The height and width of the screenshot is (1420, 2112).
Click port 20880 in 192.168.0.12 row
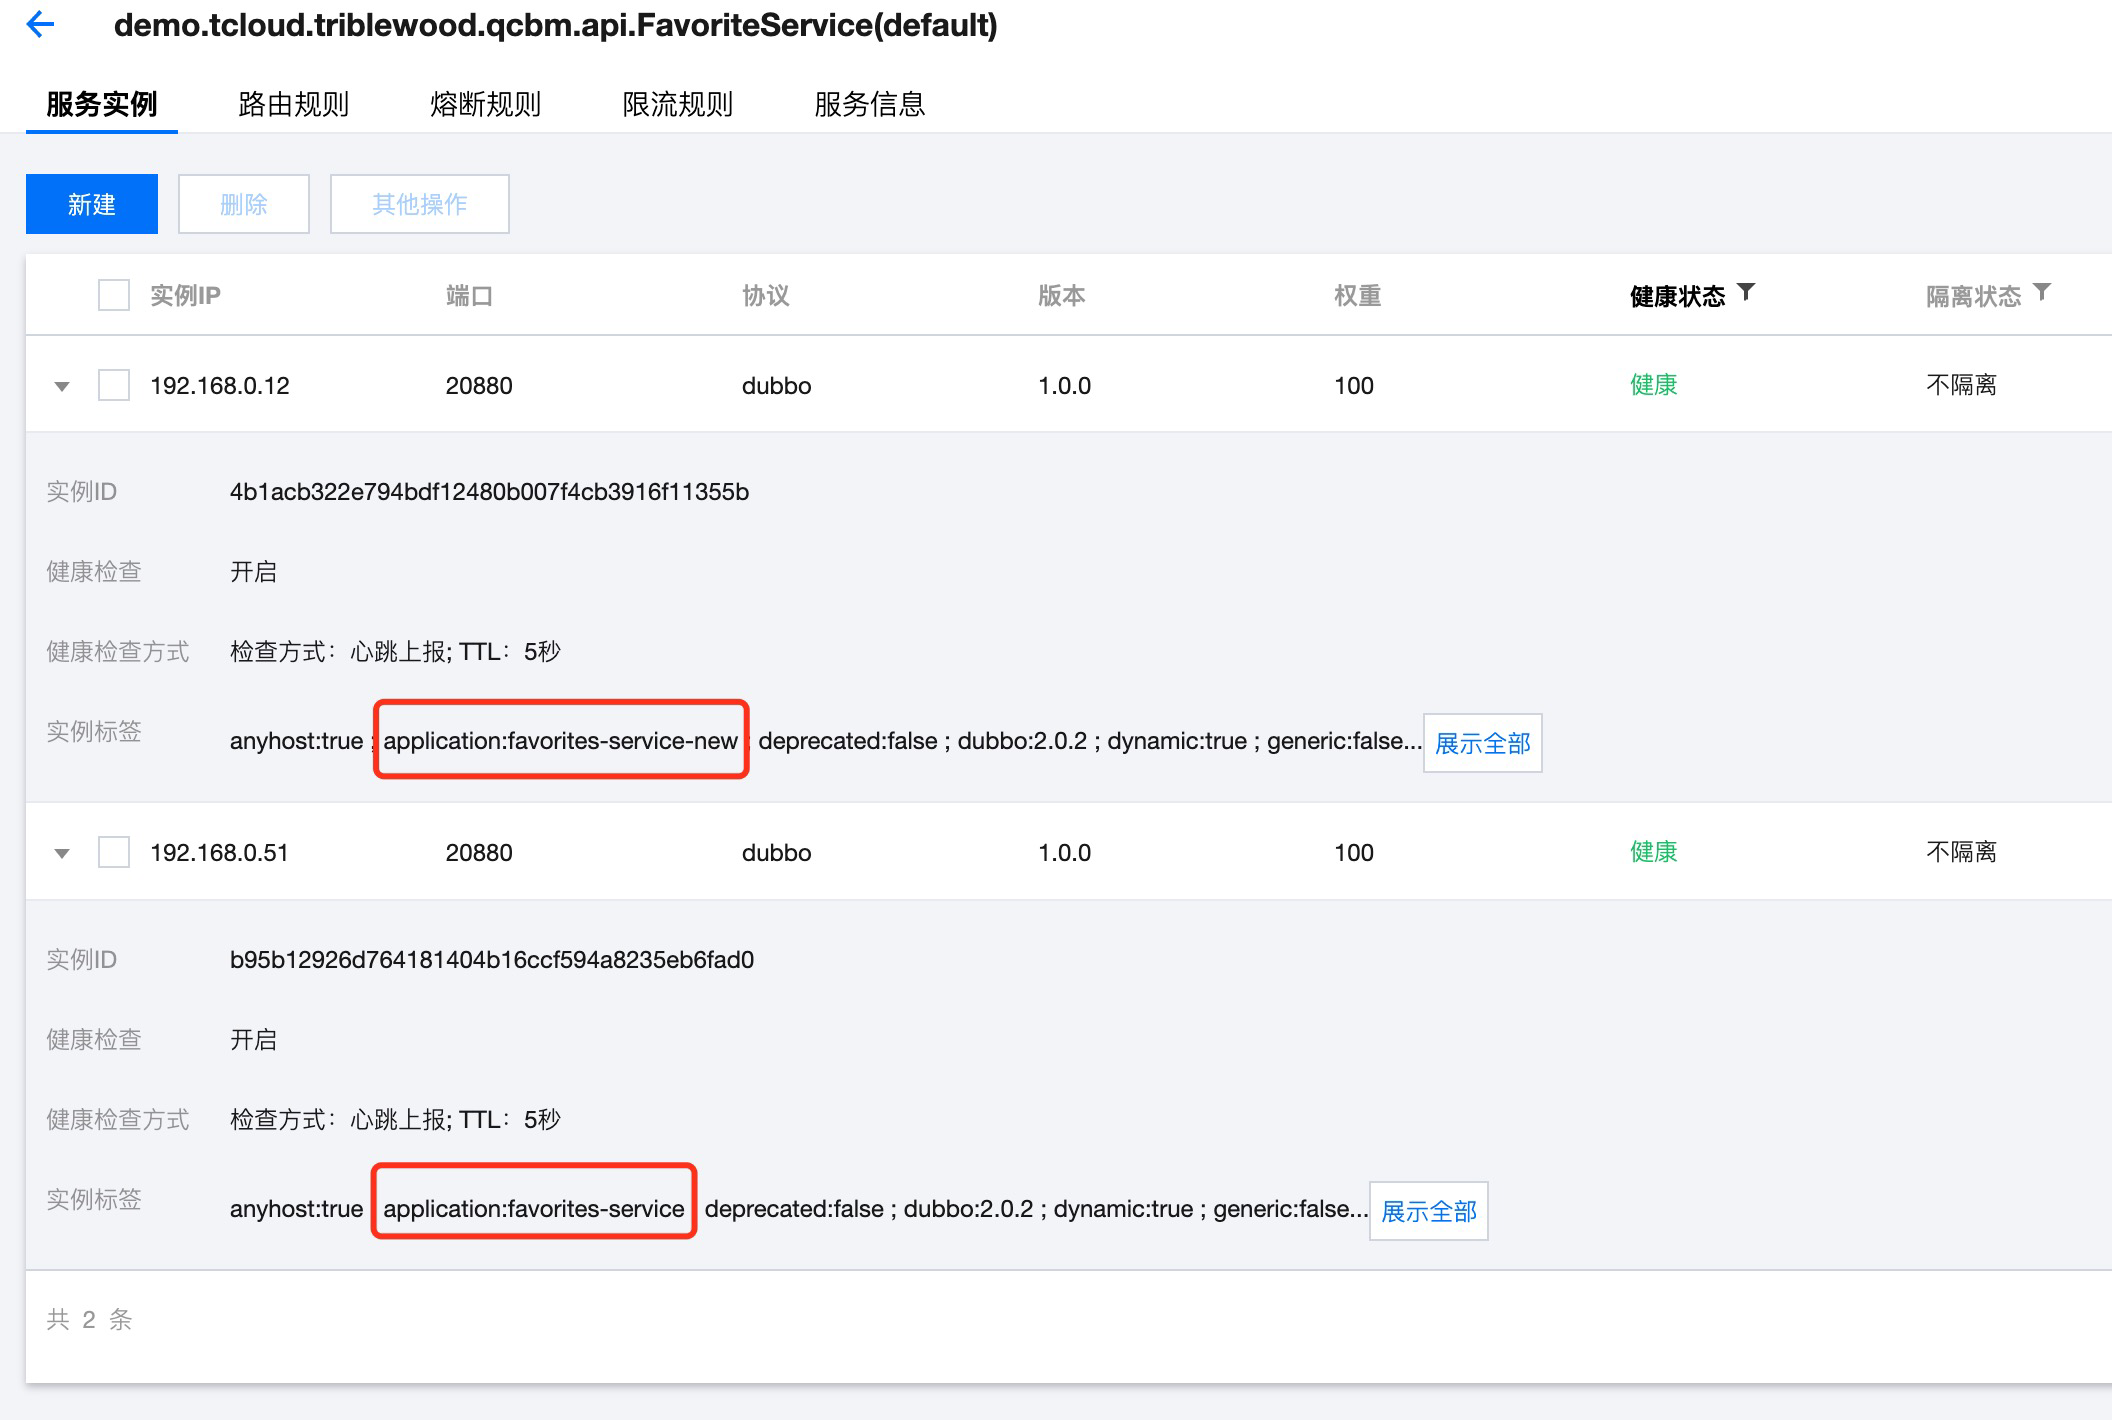pos(479,386)
